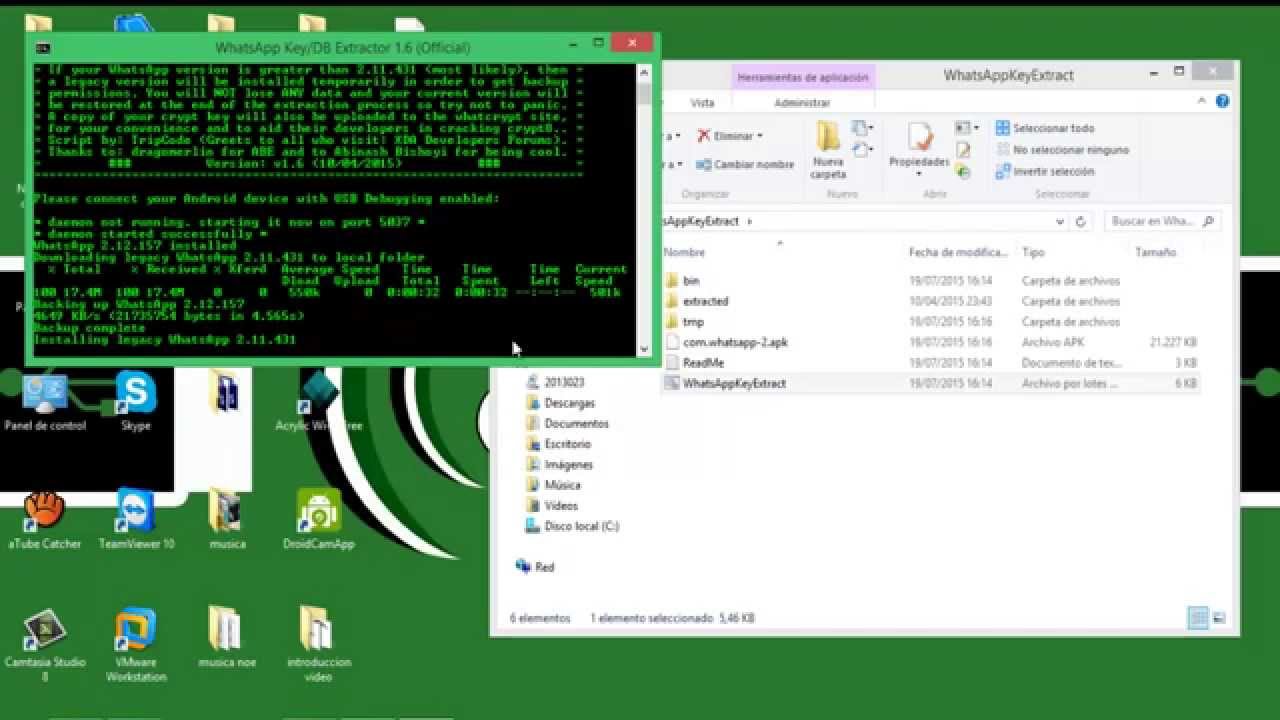Sort by Fecha de modificación column header
1280x720 pixels.
pos(957,253)
